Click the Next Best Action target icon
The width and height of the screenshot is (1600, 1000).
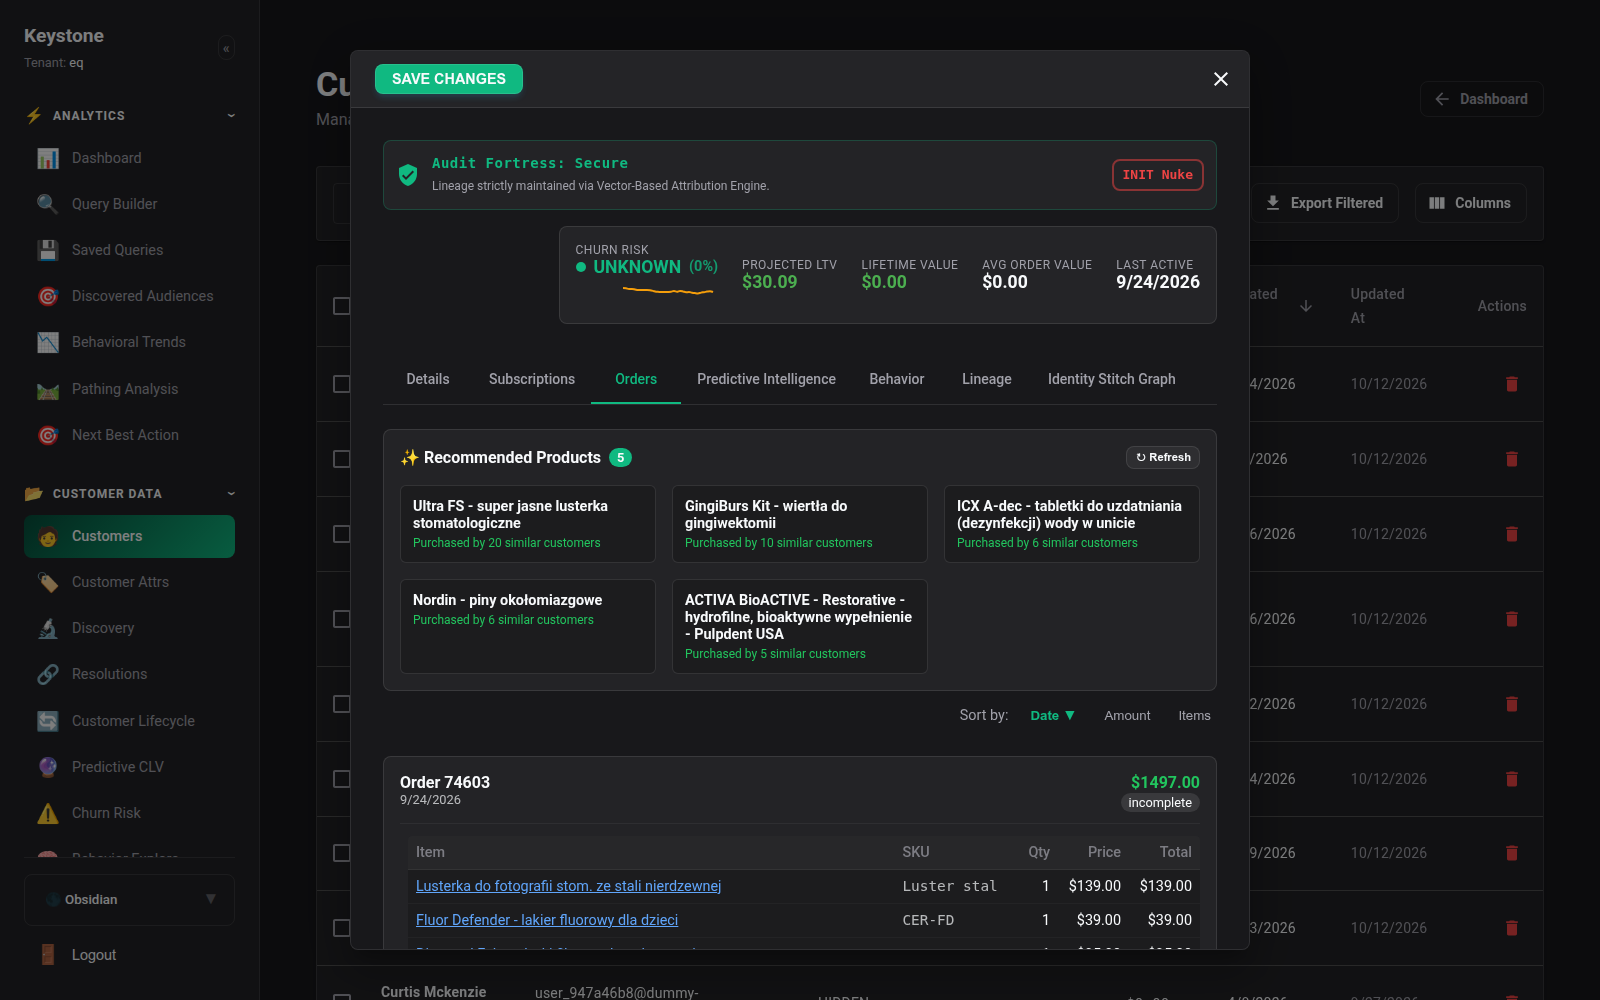point(48,435)
